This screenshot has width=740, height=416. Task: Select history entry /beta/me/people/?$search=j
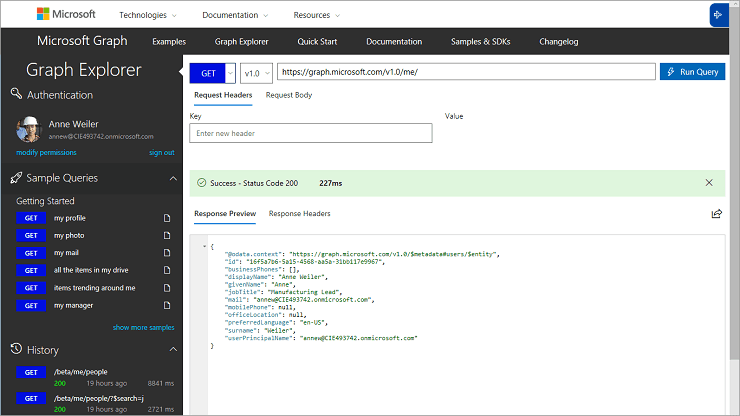click(99, 399)
